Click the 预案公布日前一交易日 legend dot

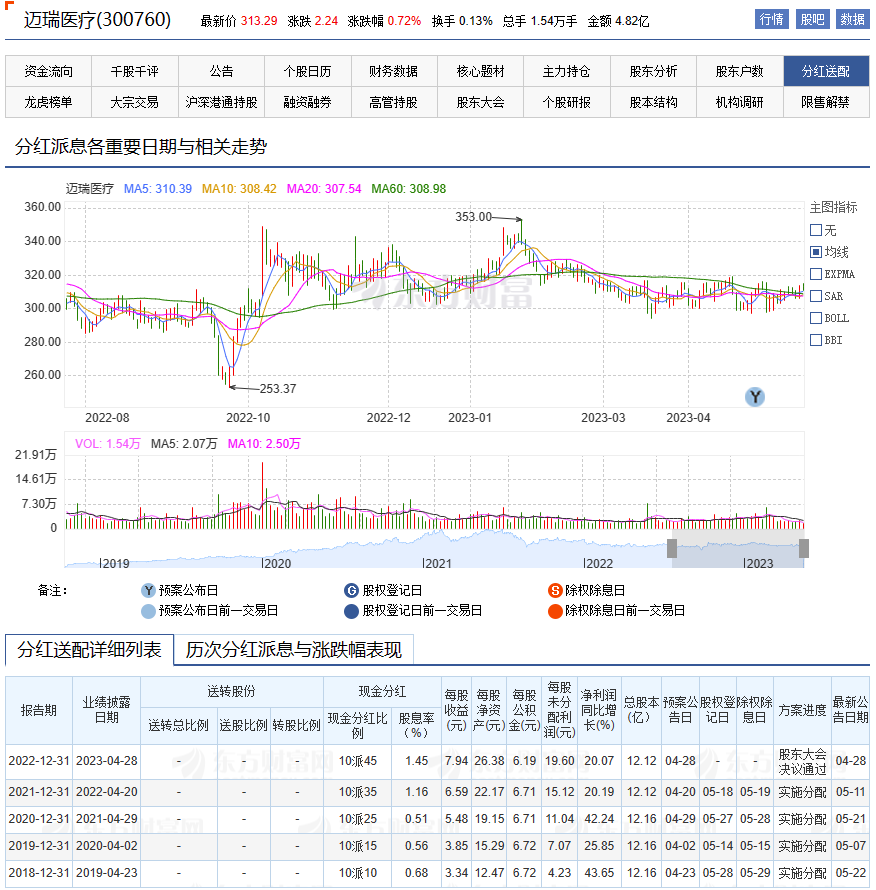tap(148, 611)
